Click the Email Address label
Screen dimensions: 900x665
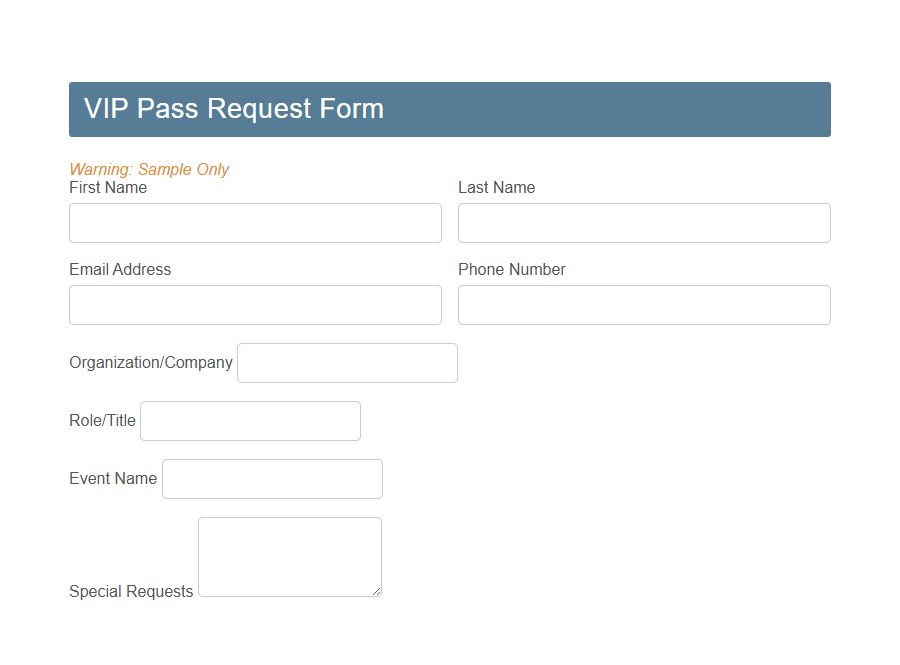(x=120, y=269)
